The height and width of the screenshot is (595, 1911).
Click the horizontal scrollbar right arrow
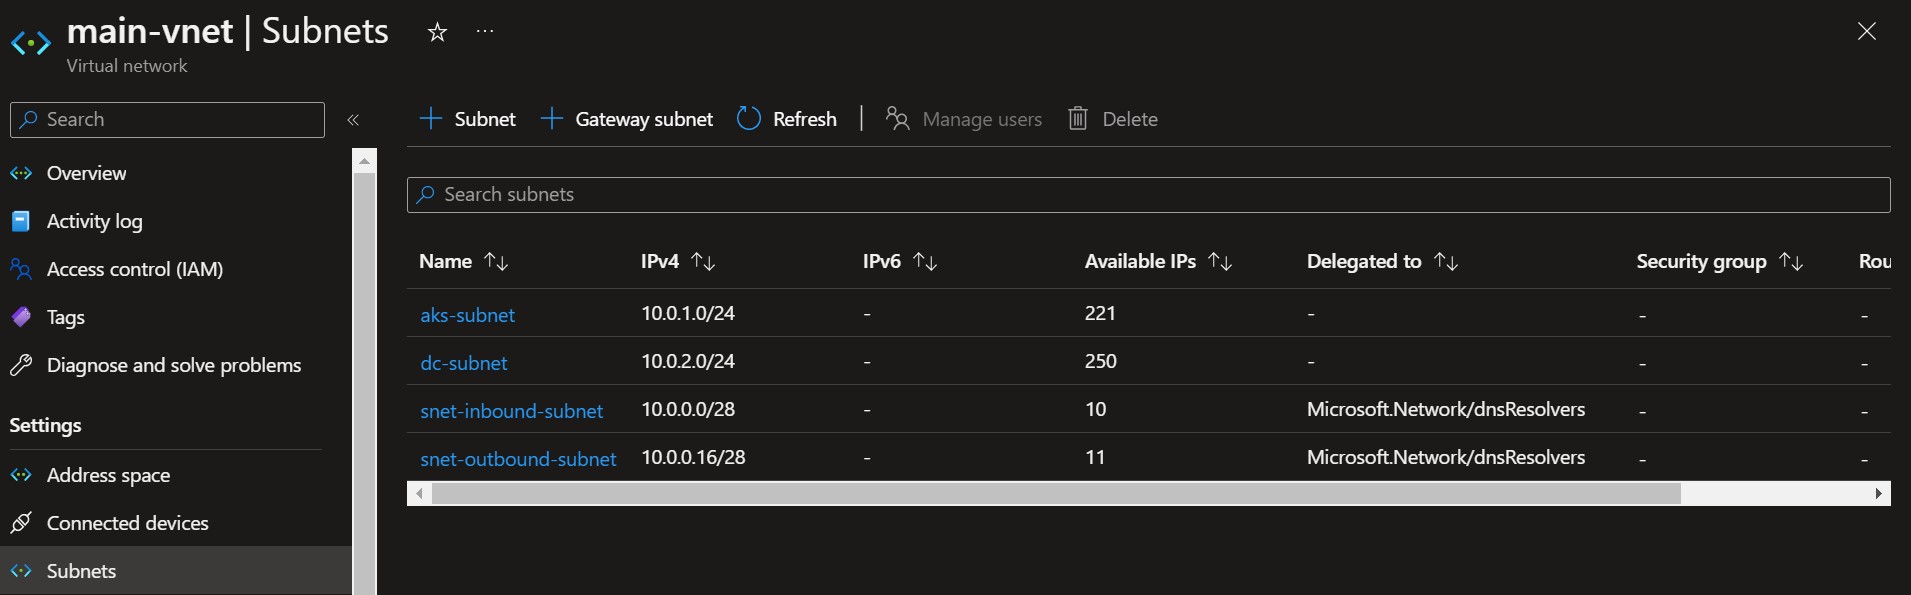[1878, 493]
